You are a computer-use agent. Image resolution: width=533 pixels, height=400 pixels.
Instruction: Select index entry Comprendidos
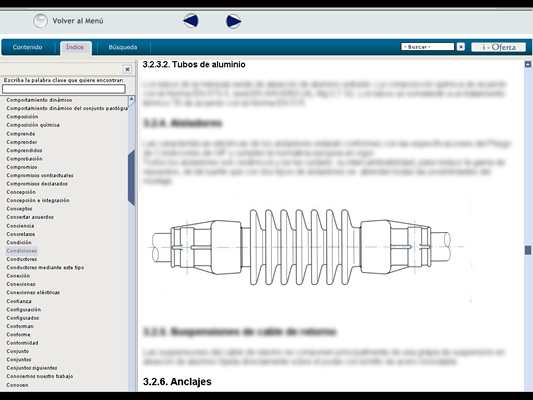pyautogui.click(x=24, y=150)
